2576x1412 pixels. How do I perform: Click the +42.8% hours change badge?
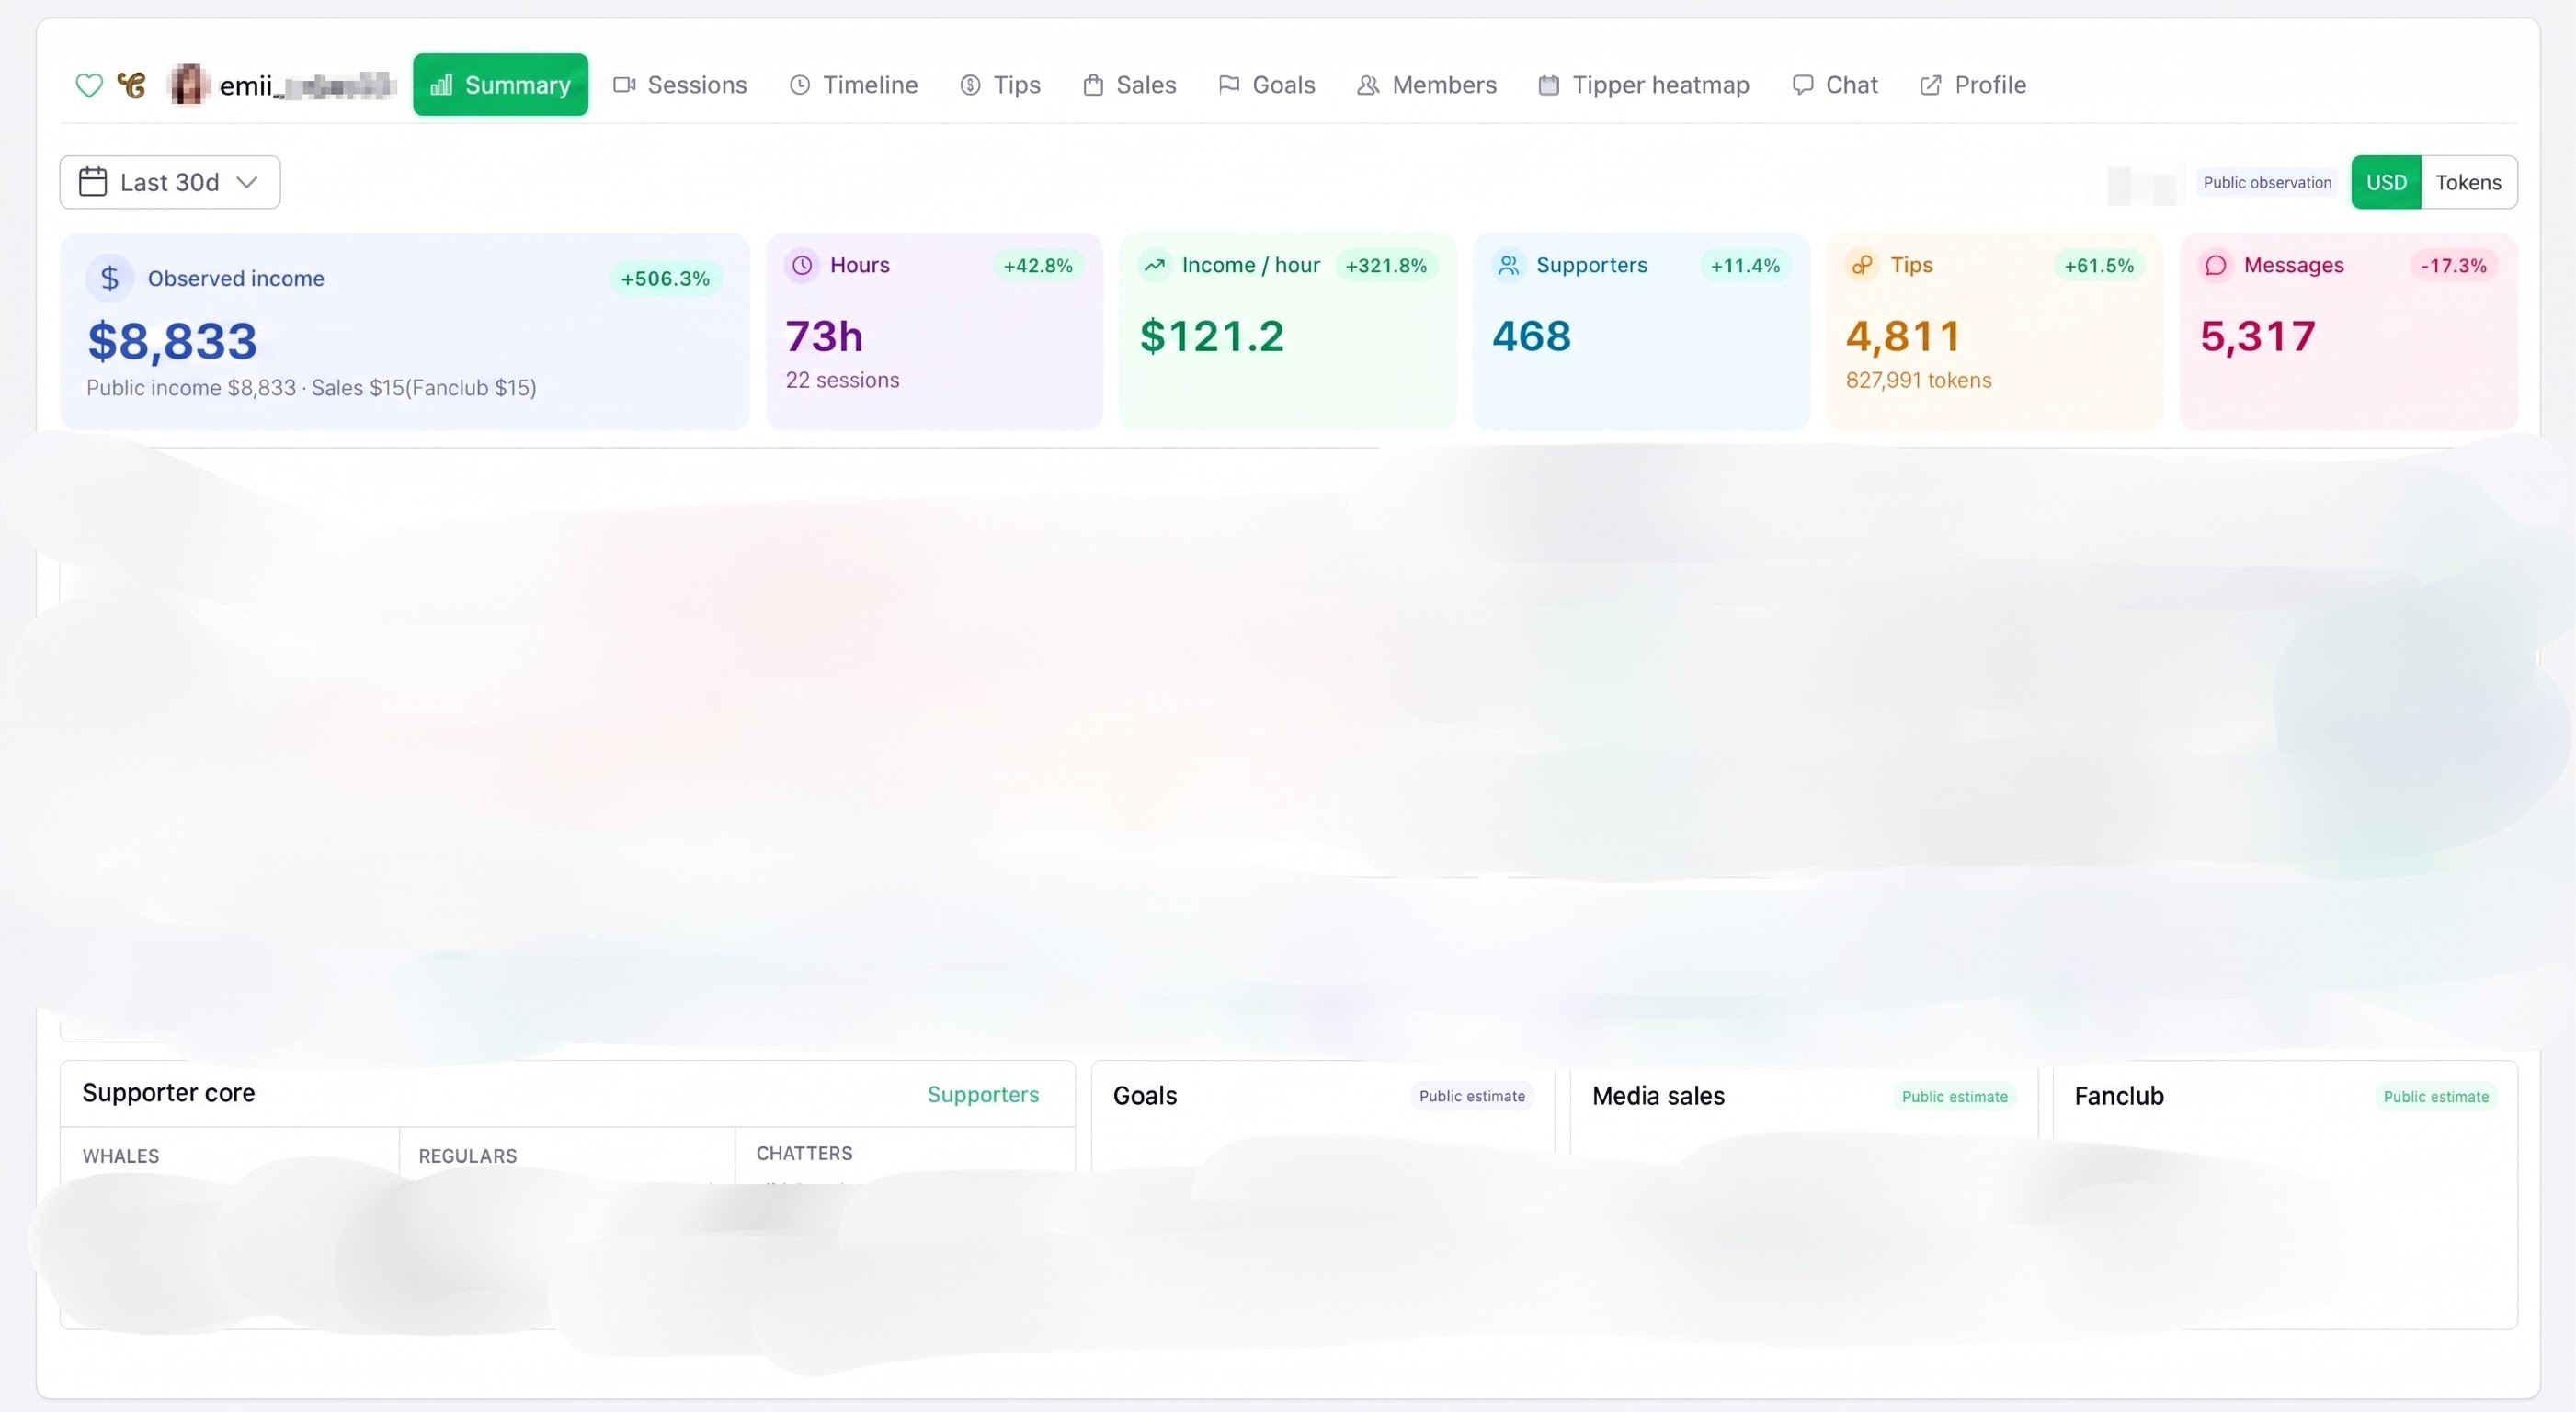[x=1038, y=265]
